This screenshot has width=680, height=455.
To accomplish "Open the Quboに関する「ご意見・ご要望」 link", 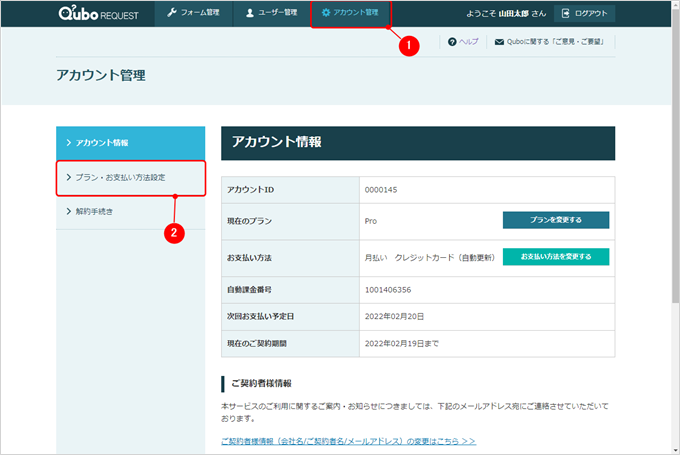I will click(x=556, y=42).
